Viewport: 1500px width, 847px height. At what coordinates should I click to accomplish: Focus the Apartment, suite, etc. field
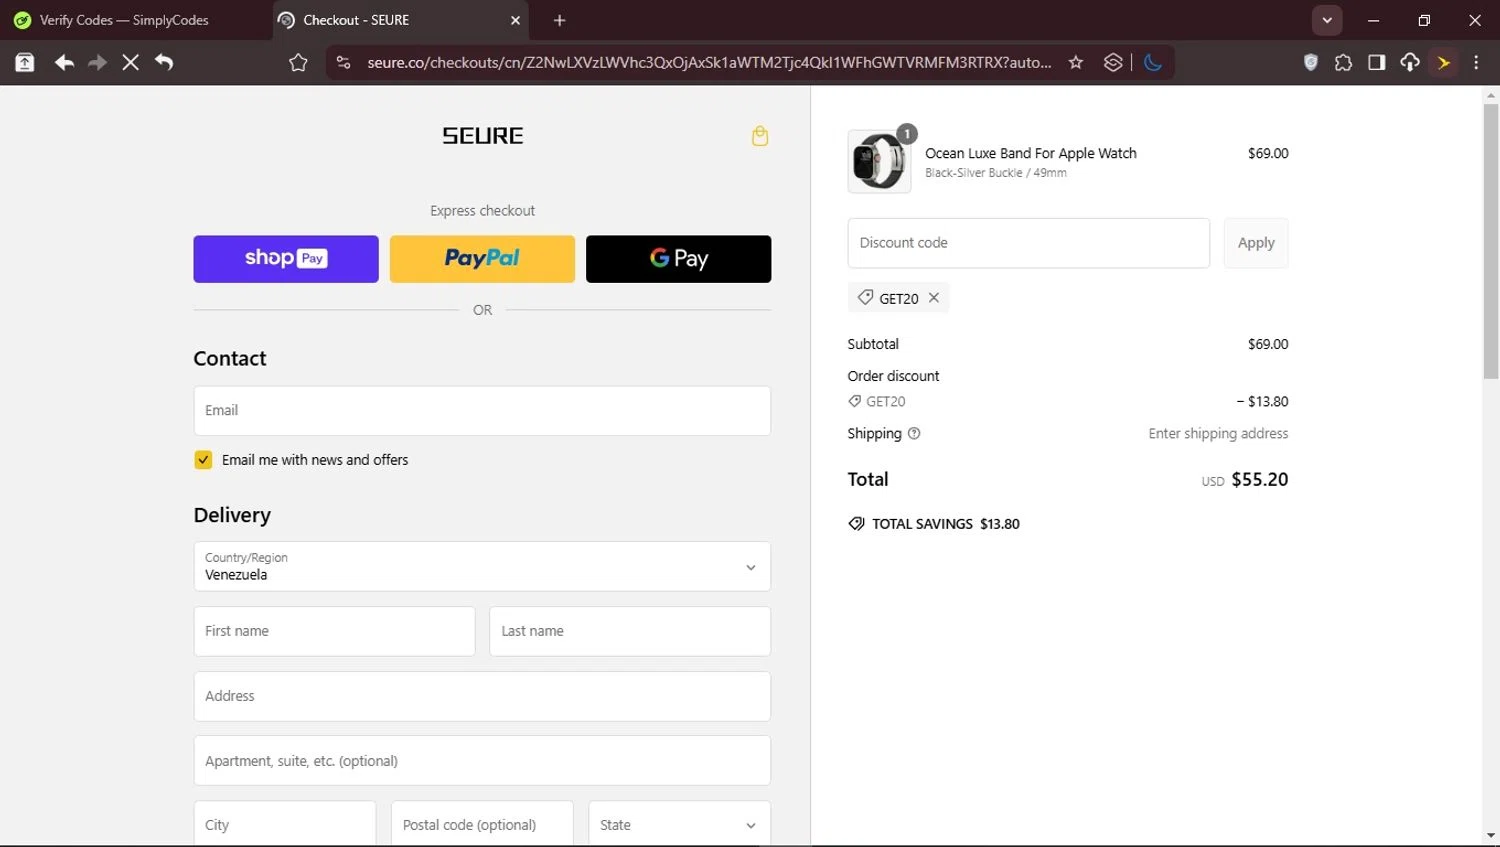tap(482, 761)
